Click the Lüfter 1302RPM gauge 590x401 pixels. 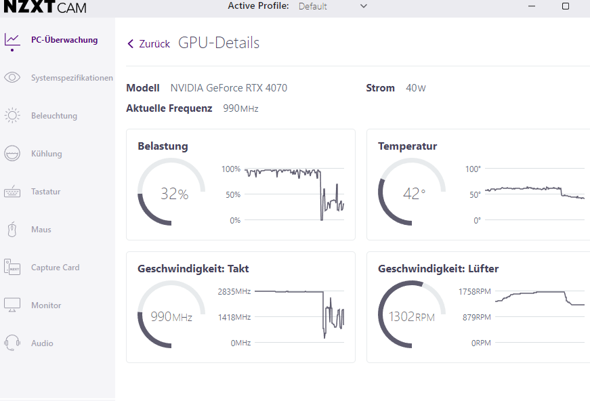pos(412,314)
